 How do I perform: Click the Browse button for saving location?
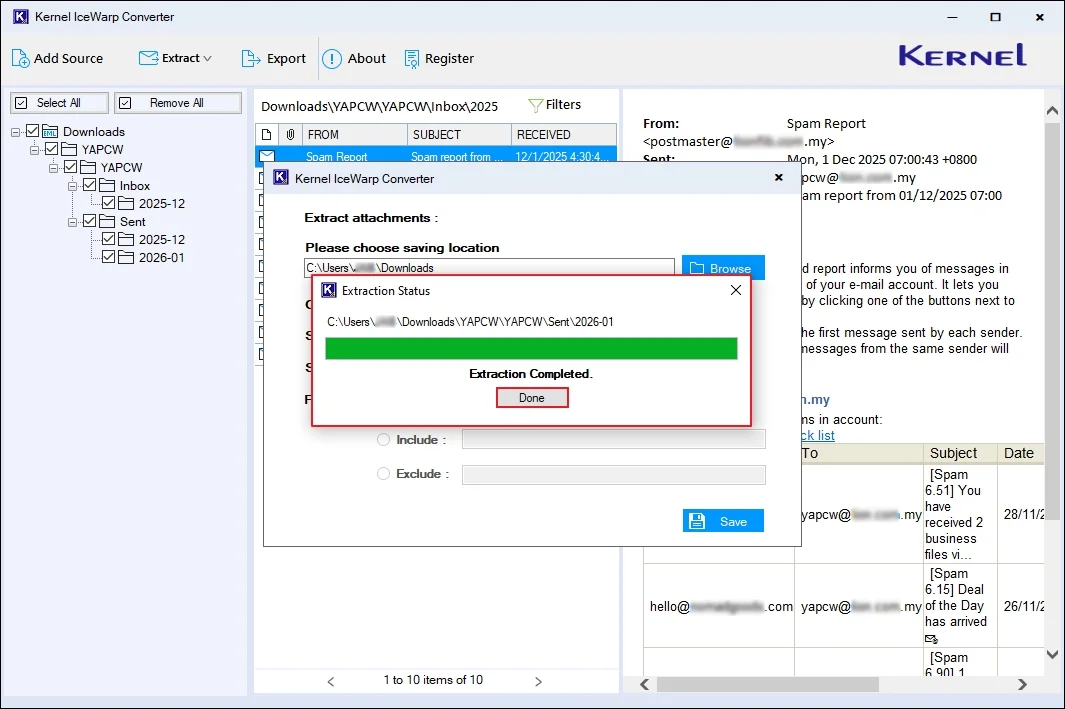pos(722,267)
